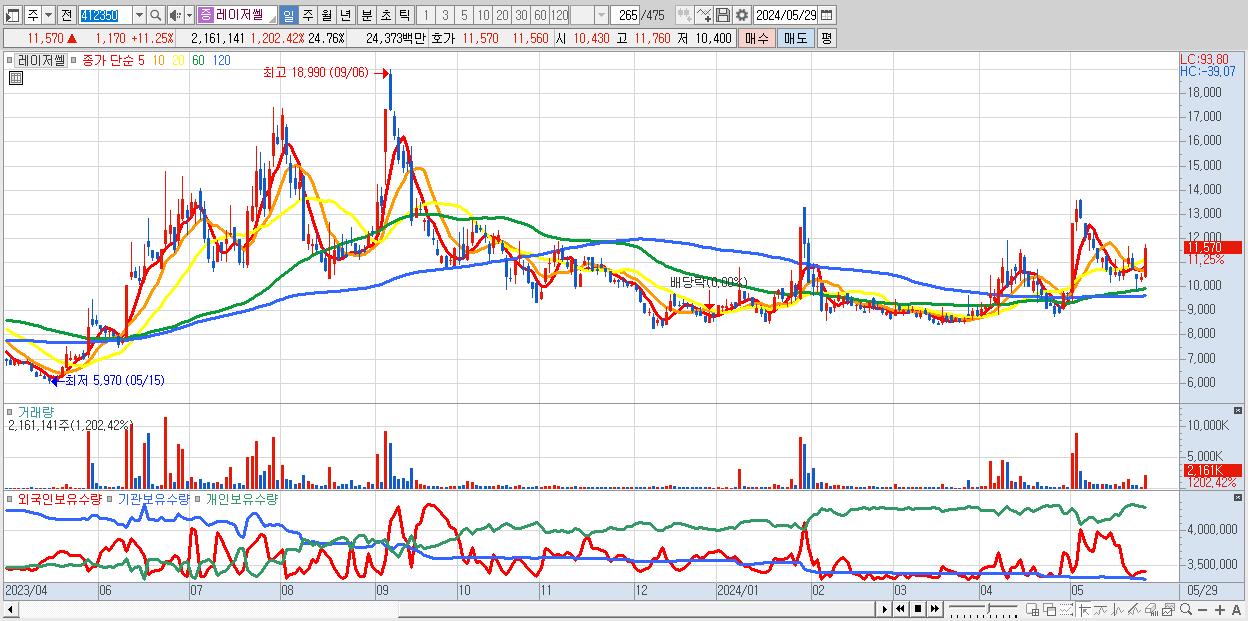Click the chart scrollbar left arrow
The width and height of the screenshot is (1248, 621).
click(x=10, y=609)
